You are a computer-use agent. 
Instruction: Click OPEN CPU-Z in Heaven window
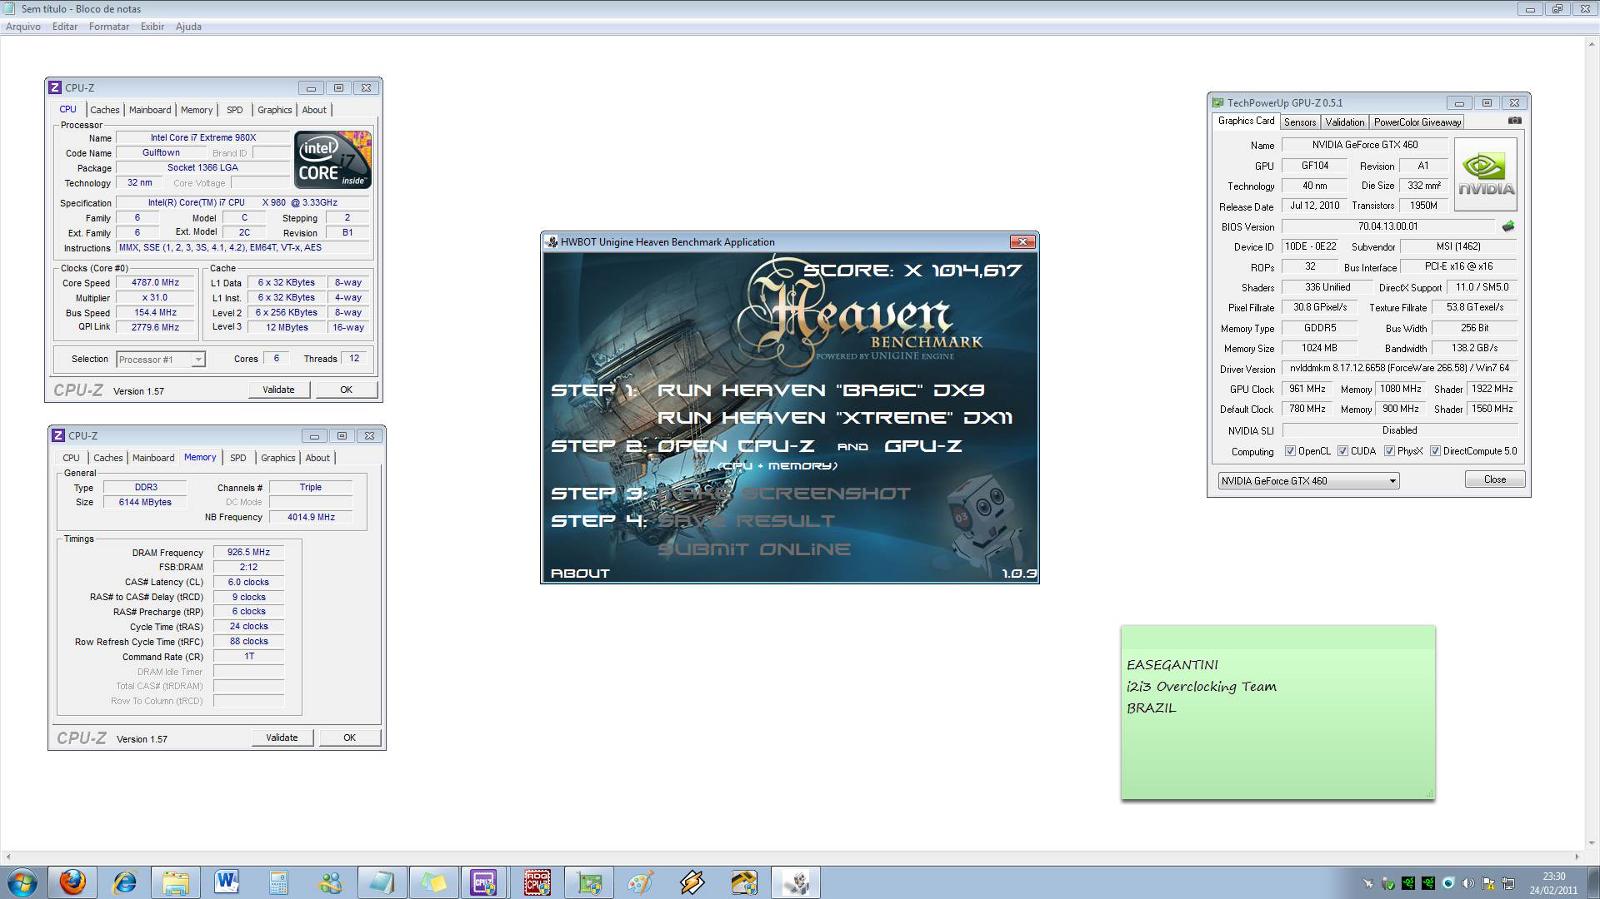tap(736, 446)
